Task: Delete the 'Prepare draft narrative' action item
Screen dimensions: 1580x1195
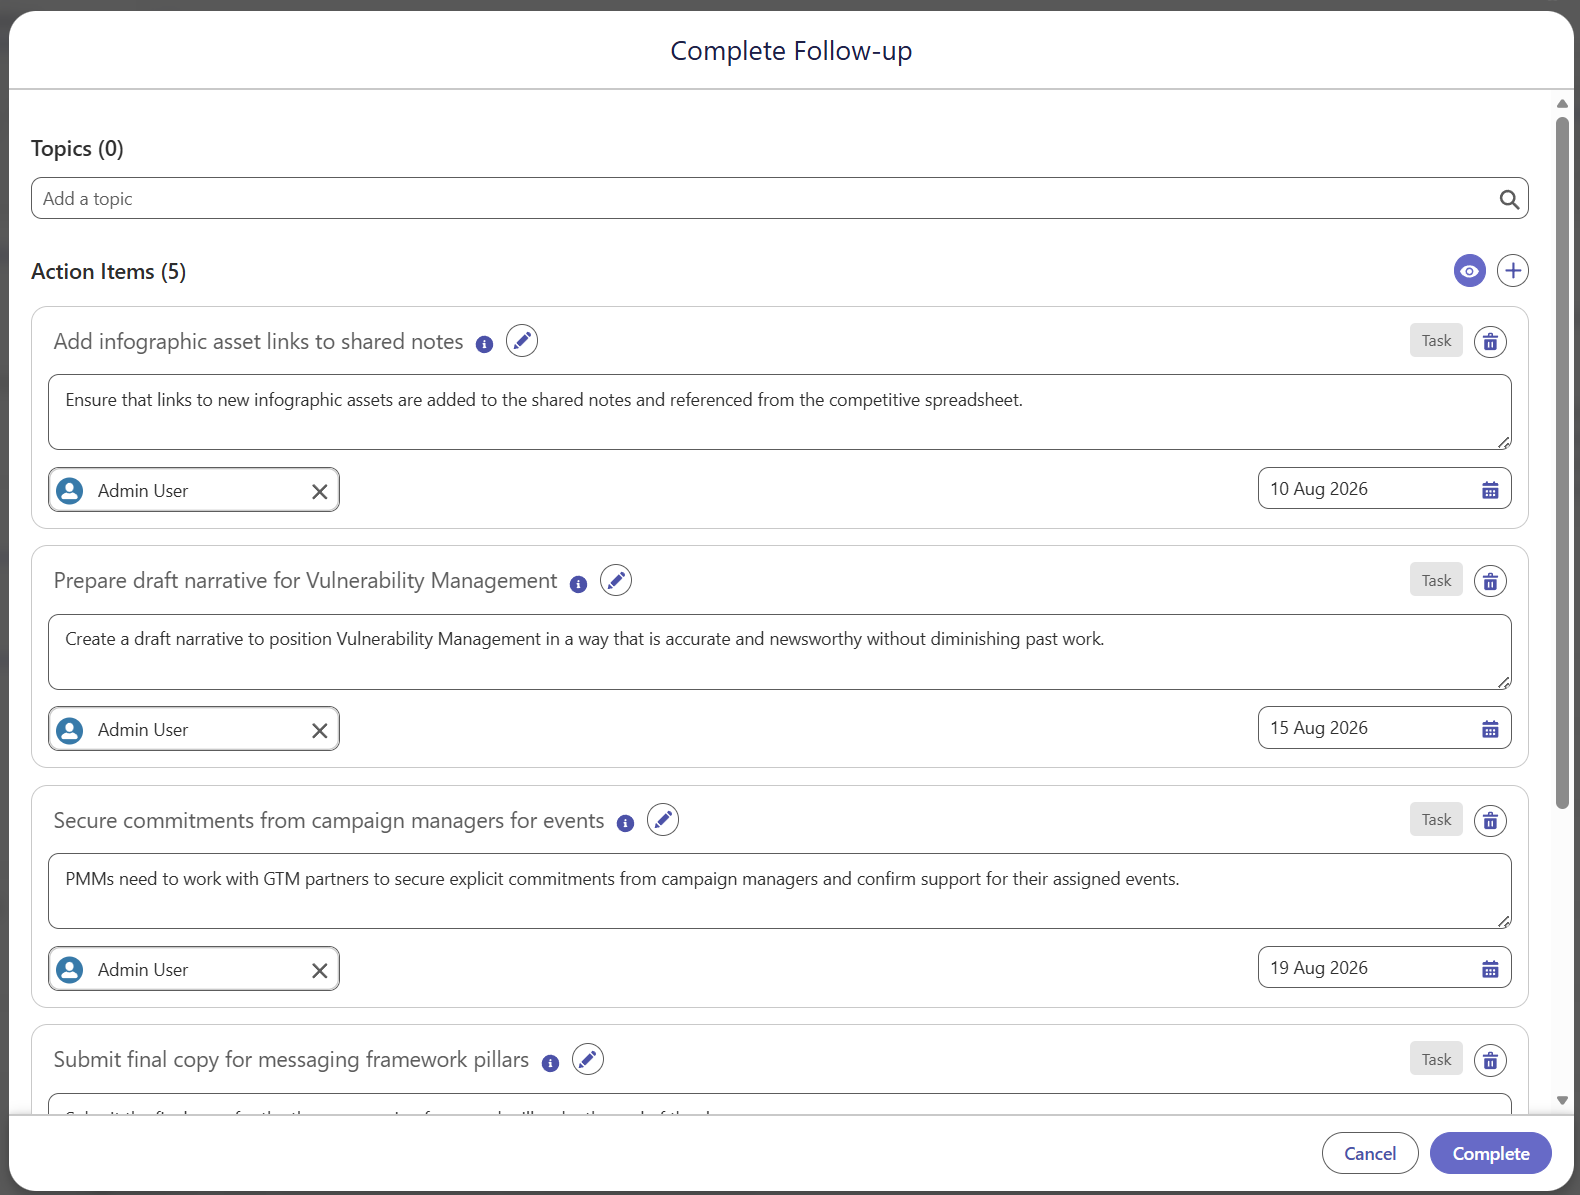Action: point(1490,581)
